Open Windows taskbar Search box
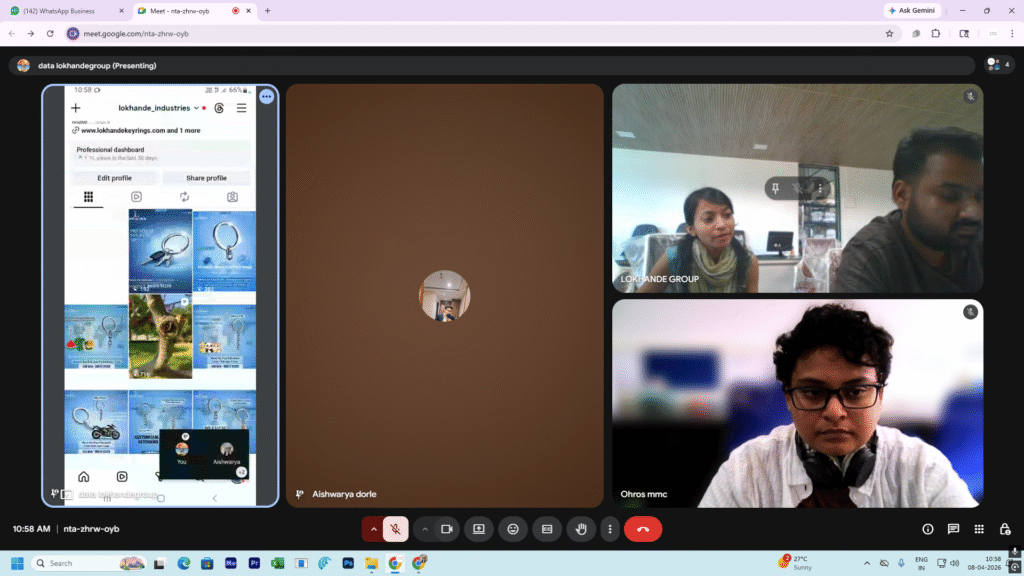1024x576 pixels. click(90, 563)
